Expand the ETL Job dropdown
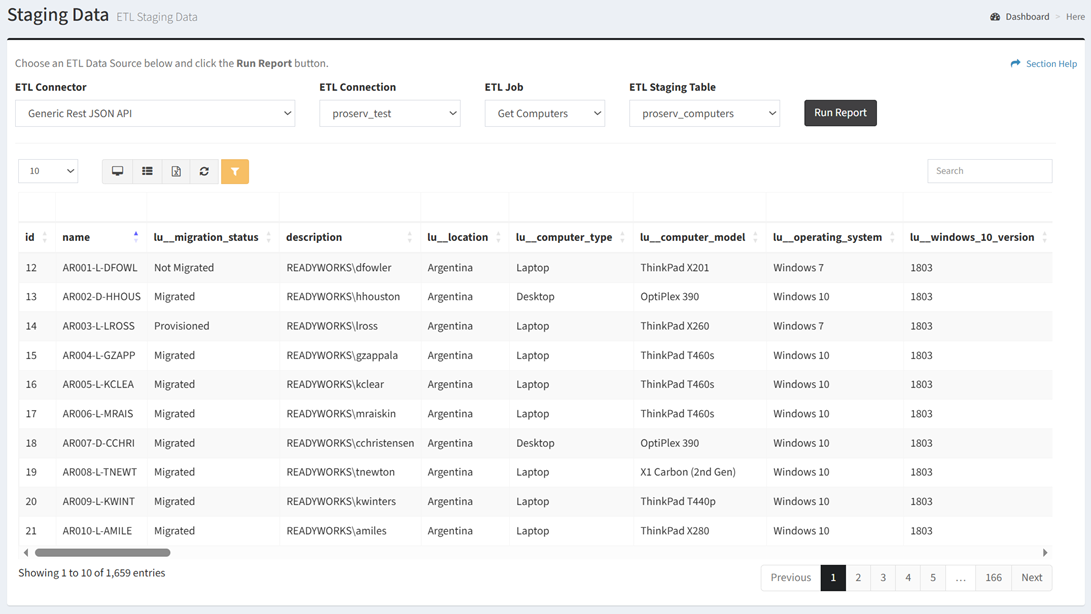Image resolution: width=1091 pixels, height=614 pixels. [545, 113]
